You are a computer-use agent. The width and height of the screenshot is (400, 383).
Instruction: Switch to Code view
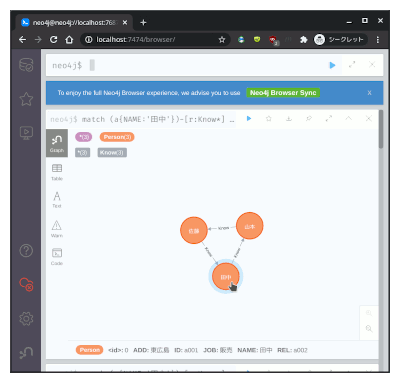[57, 257]
